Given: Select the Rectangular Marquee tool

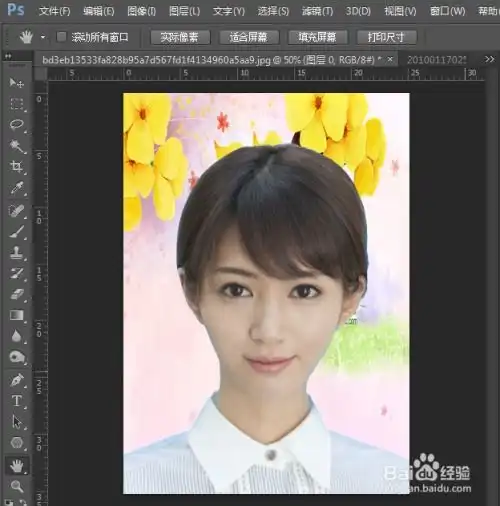Looking at the screenshot, I should point(16,104).
